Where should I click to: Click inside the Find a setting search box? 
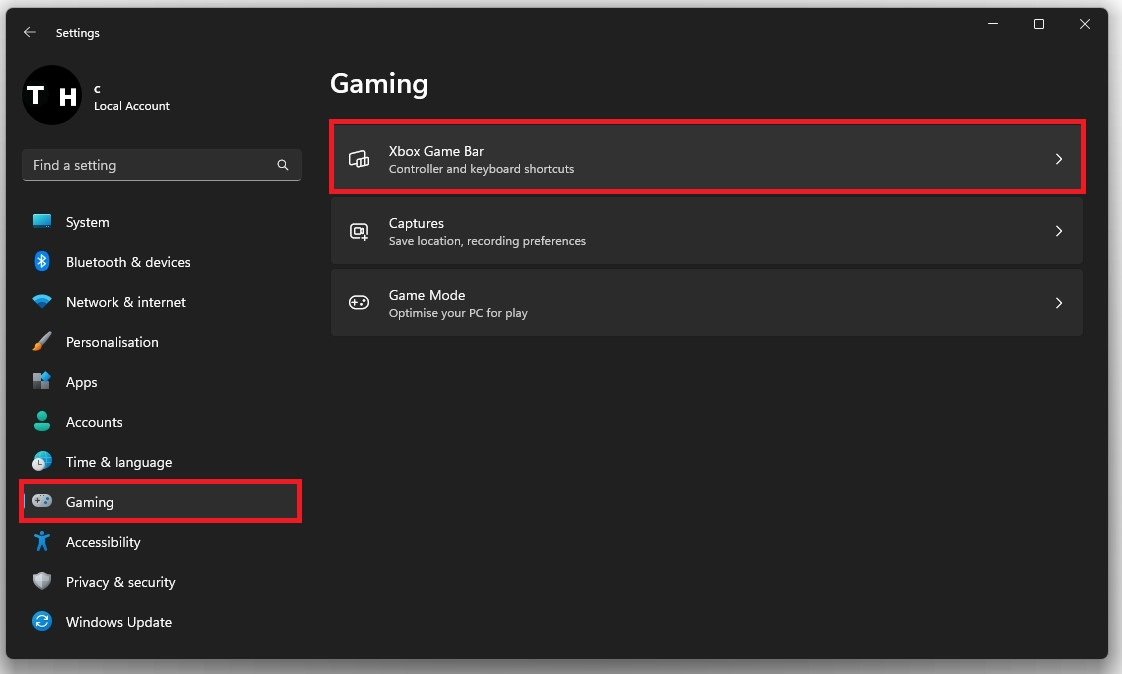coord(150,165)
